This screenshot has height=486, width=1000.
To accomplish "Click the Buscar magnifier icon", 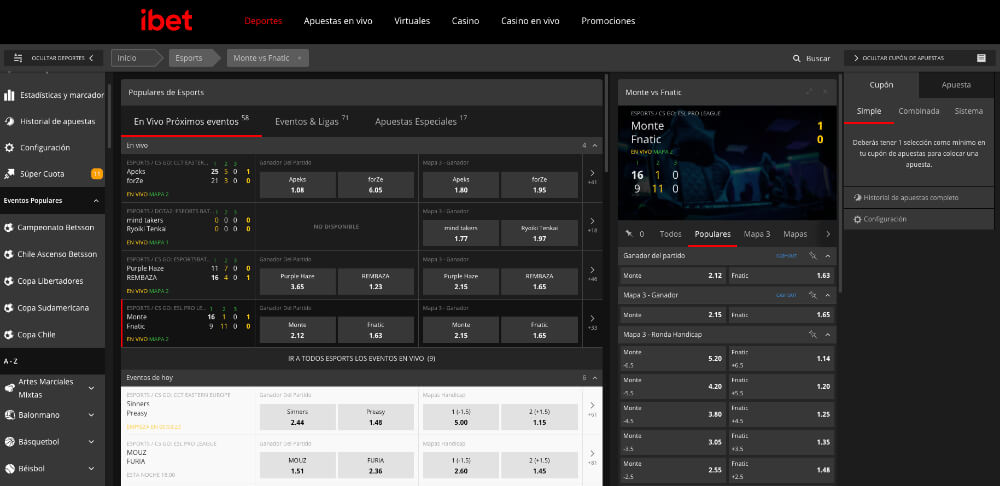I will 797,58.
